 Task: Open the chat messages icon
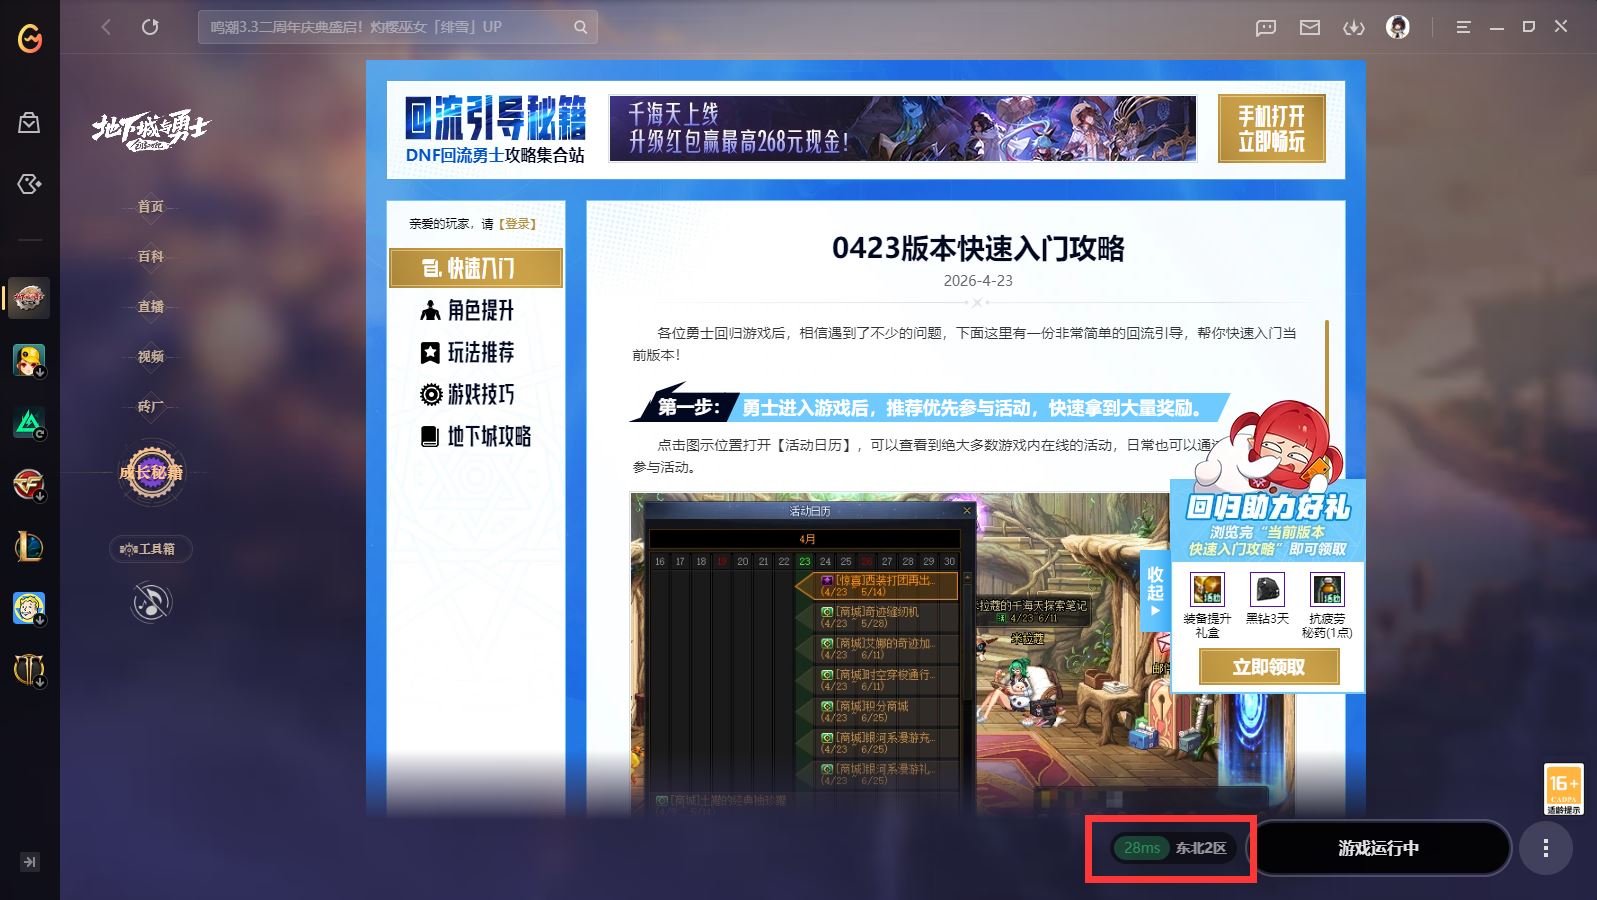click(x=1266, y=27)
